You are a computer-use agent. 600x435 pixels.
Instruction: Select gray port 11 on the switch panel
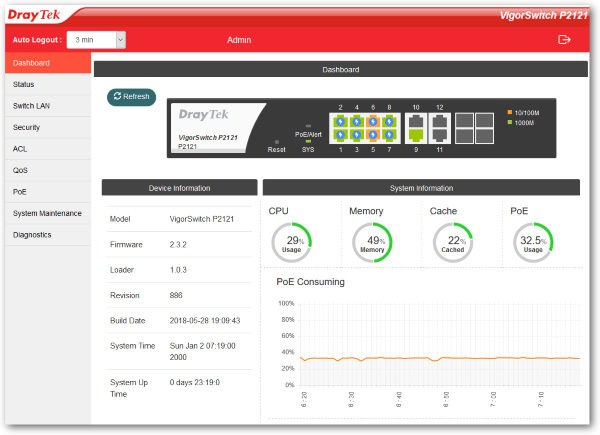pos(440,135)
